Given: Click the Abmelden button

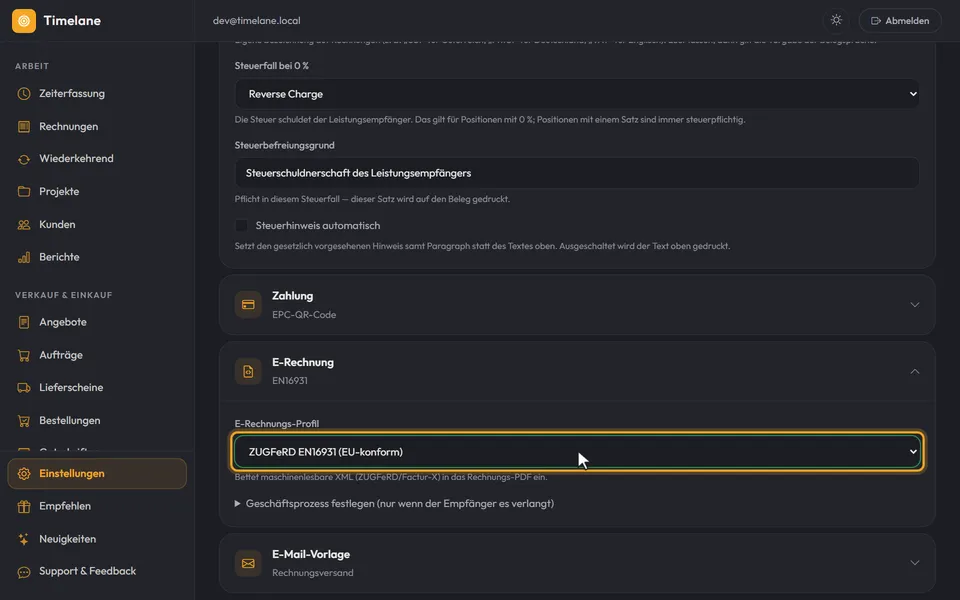Looking at the screenshot, I should click(x=900, y=20).
